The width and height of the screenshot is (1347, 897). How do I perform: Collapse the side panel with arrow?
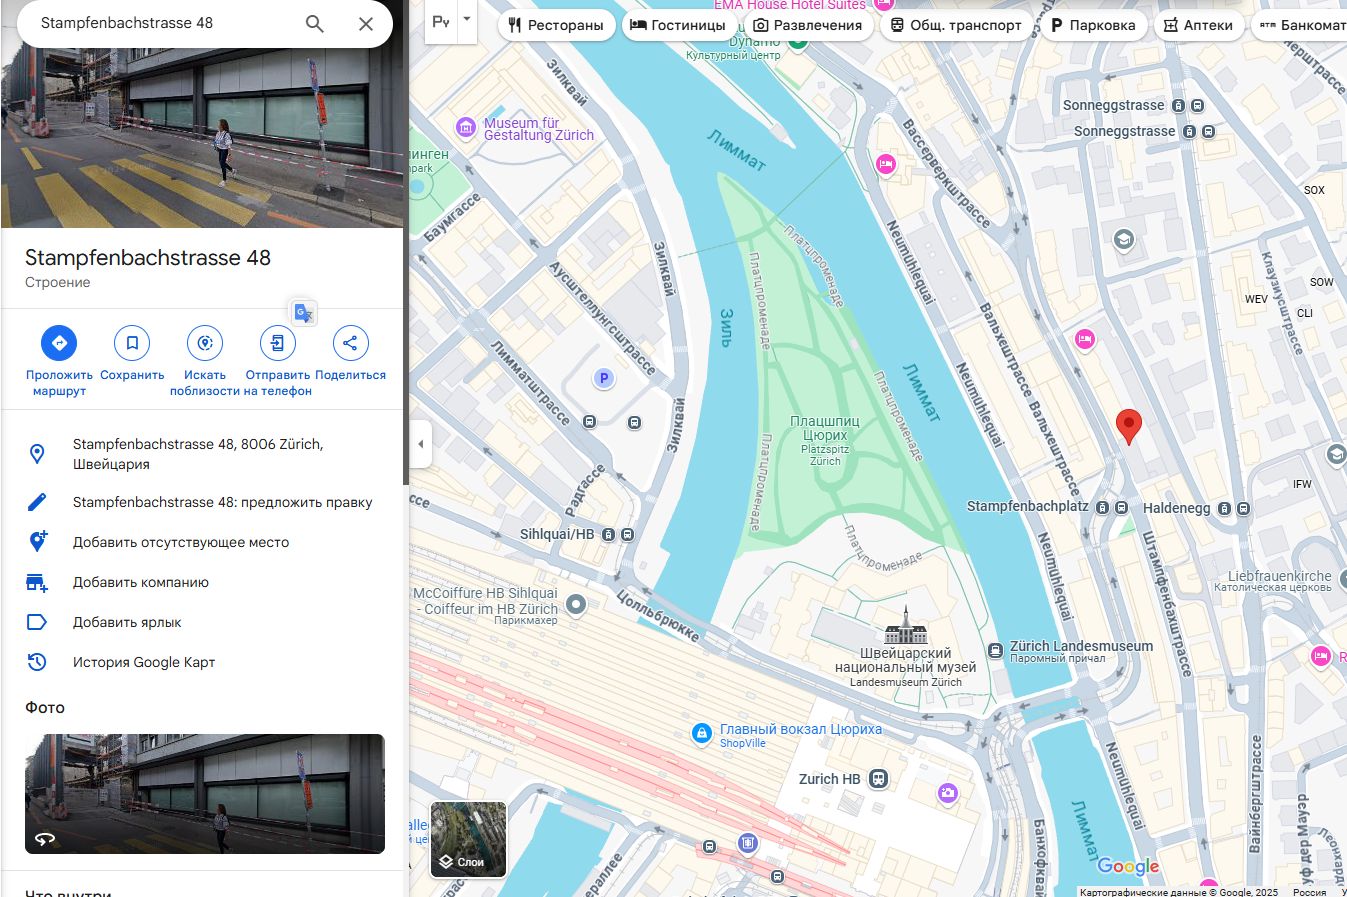coord(421,444)
